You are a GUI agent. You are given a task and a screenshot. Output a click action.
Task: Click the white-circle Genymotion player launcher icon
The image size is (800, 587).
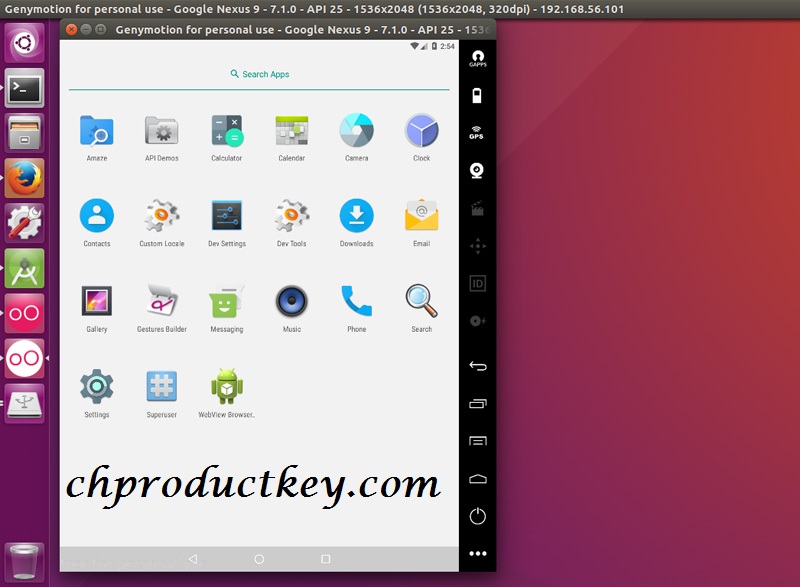click(24, 359)
